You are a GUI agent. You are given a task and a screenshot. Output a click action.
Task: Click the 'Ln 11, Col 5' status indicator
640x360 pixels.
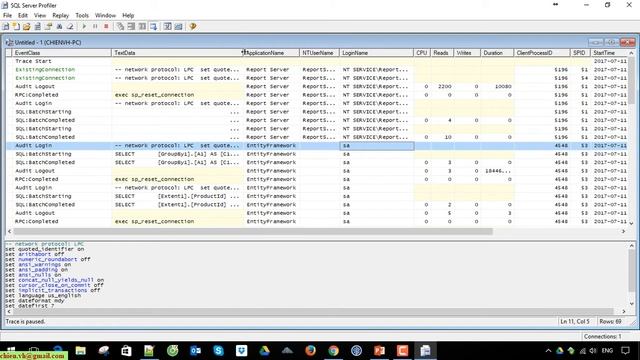tap(575, 322)
